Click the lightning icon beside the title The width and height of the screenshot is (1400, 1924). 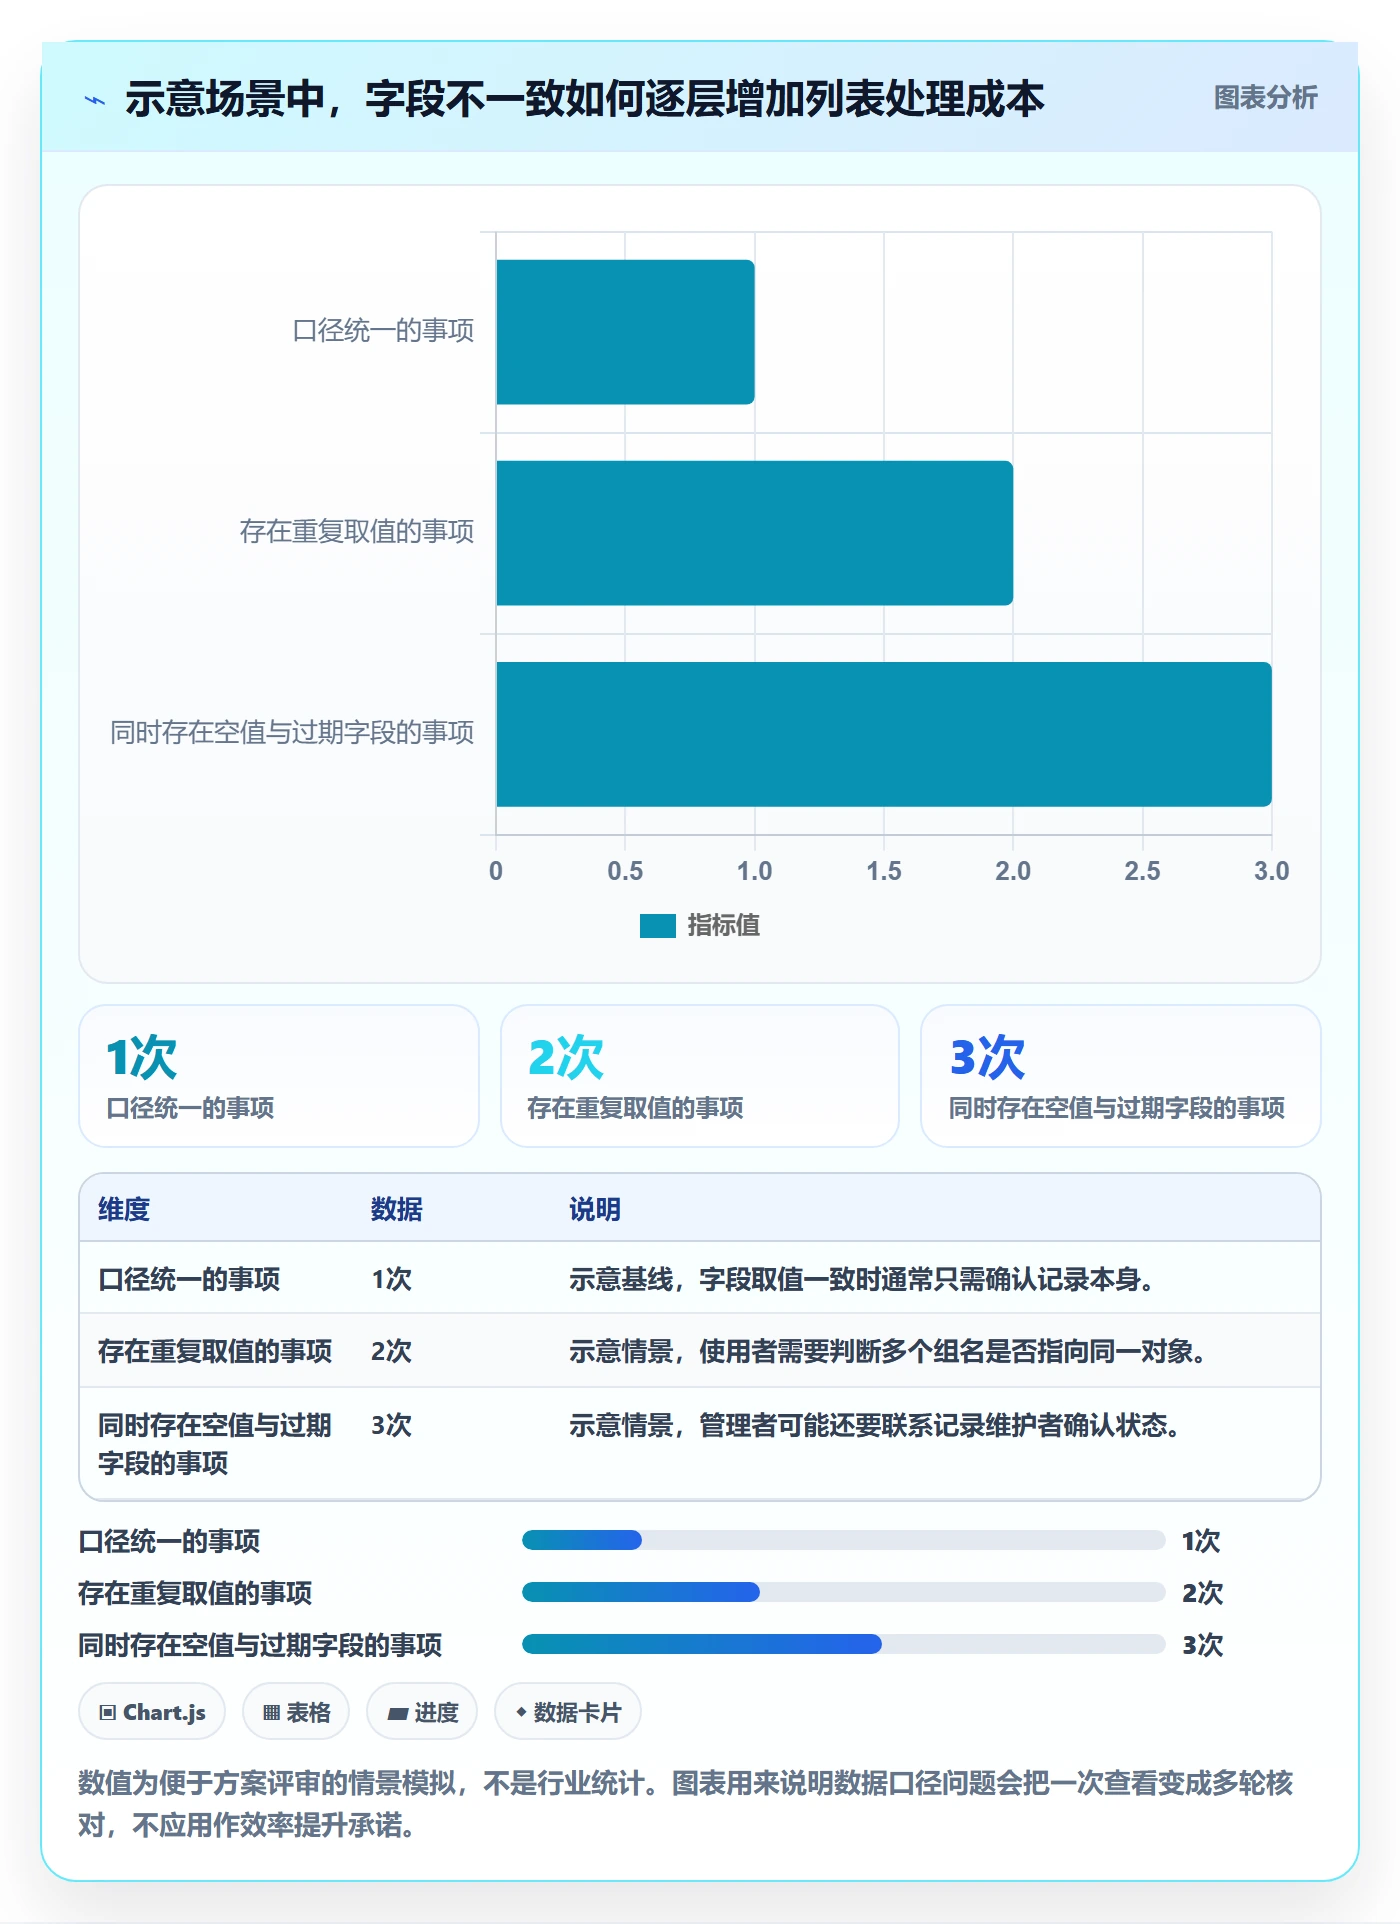coord(95,100)
